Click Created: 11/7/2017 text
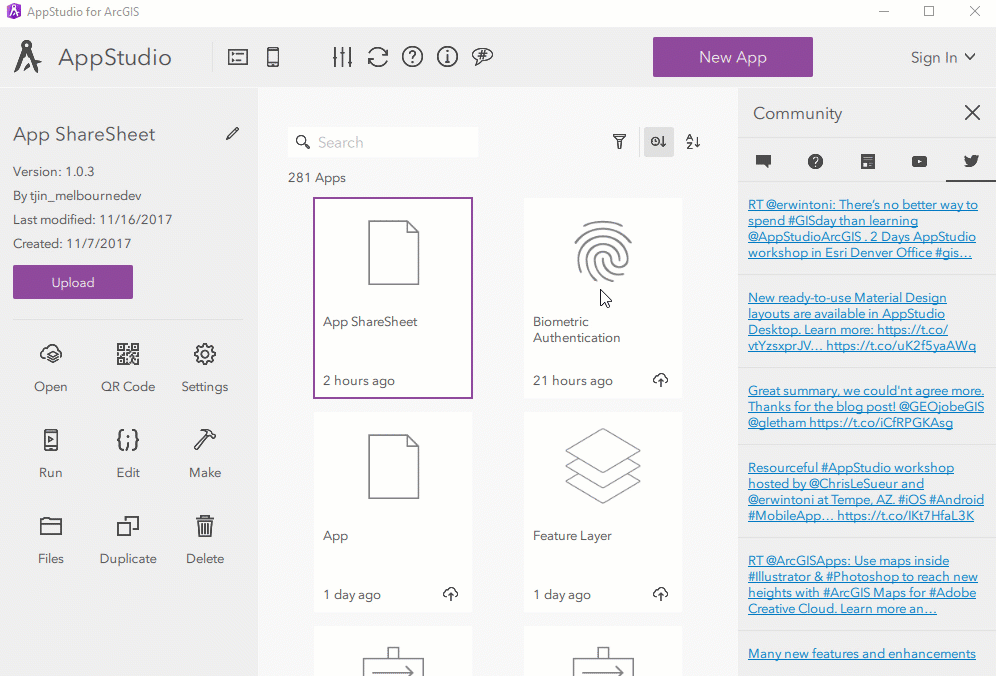Screen dimensions: 996x676 click(72, 243)
